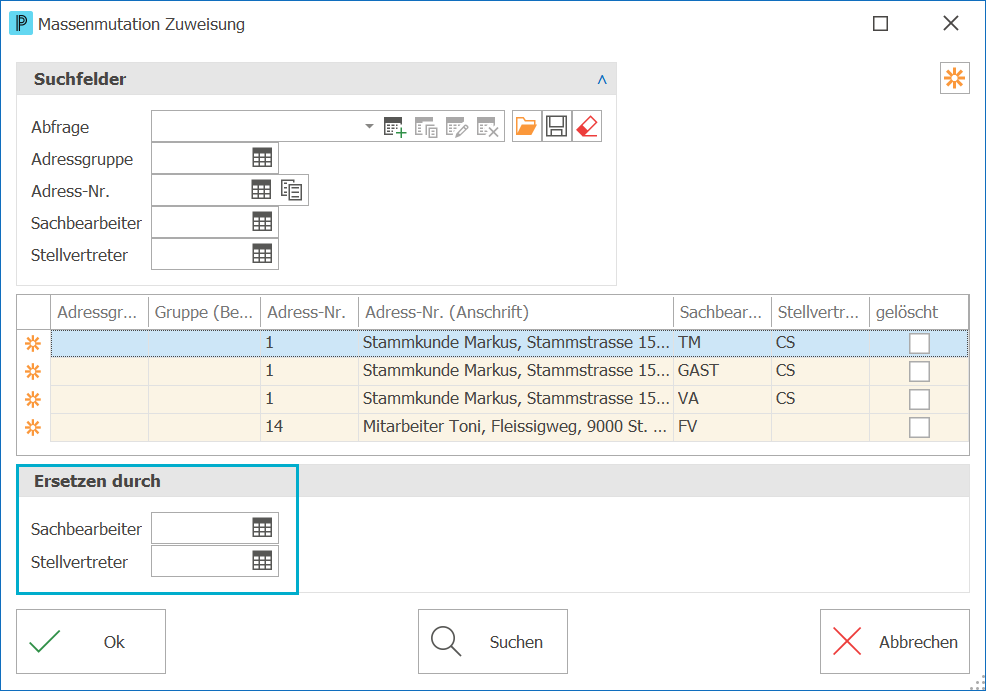This screenshot has height=691, width=986.
Task: Open Adressgruppe lookup grid icon
Action: pyautogui.click(x=262, y=158)
